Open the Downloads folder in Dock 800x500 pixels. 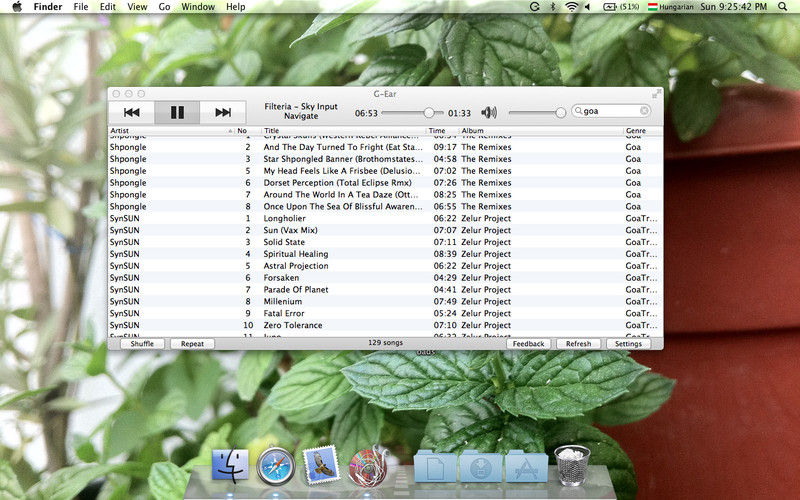(480, 466)
